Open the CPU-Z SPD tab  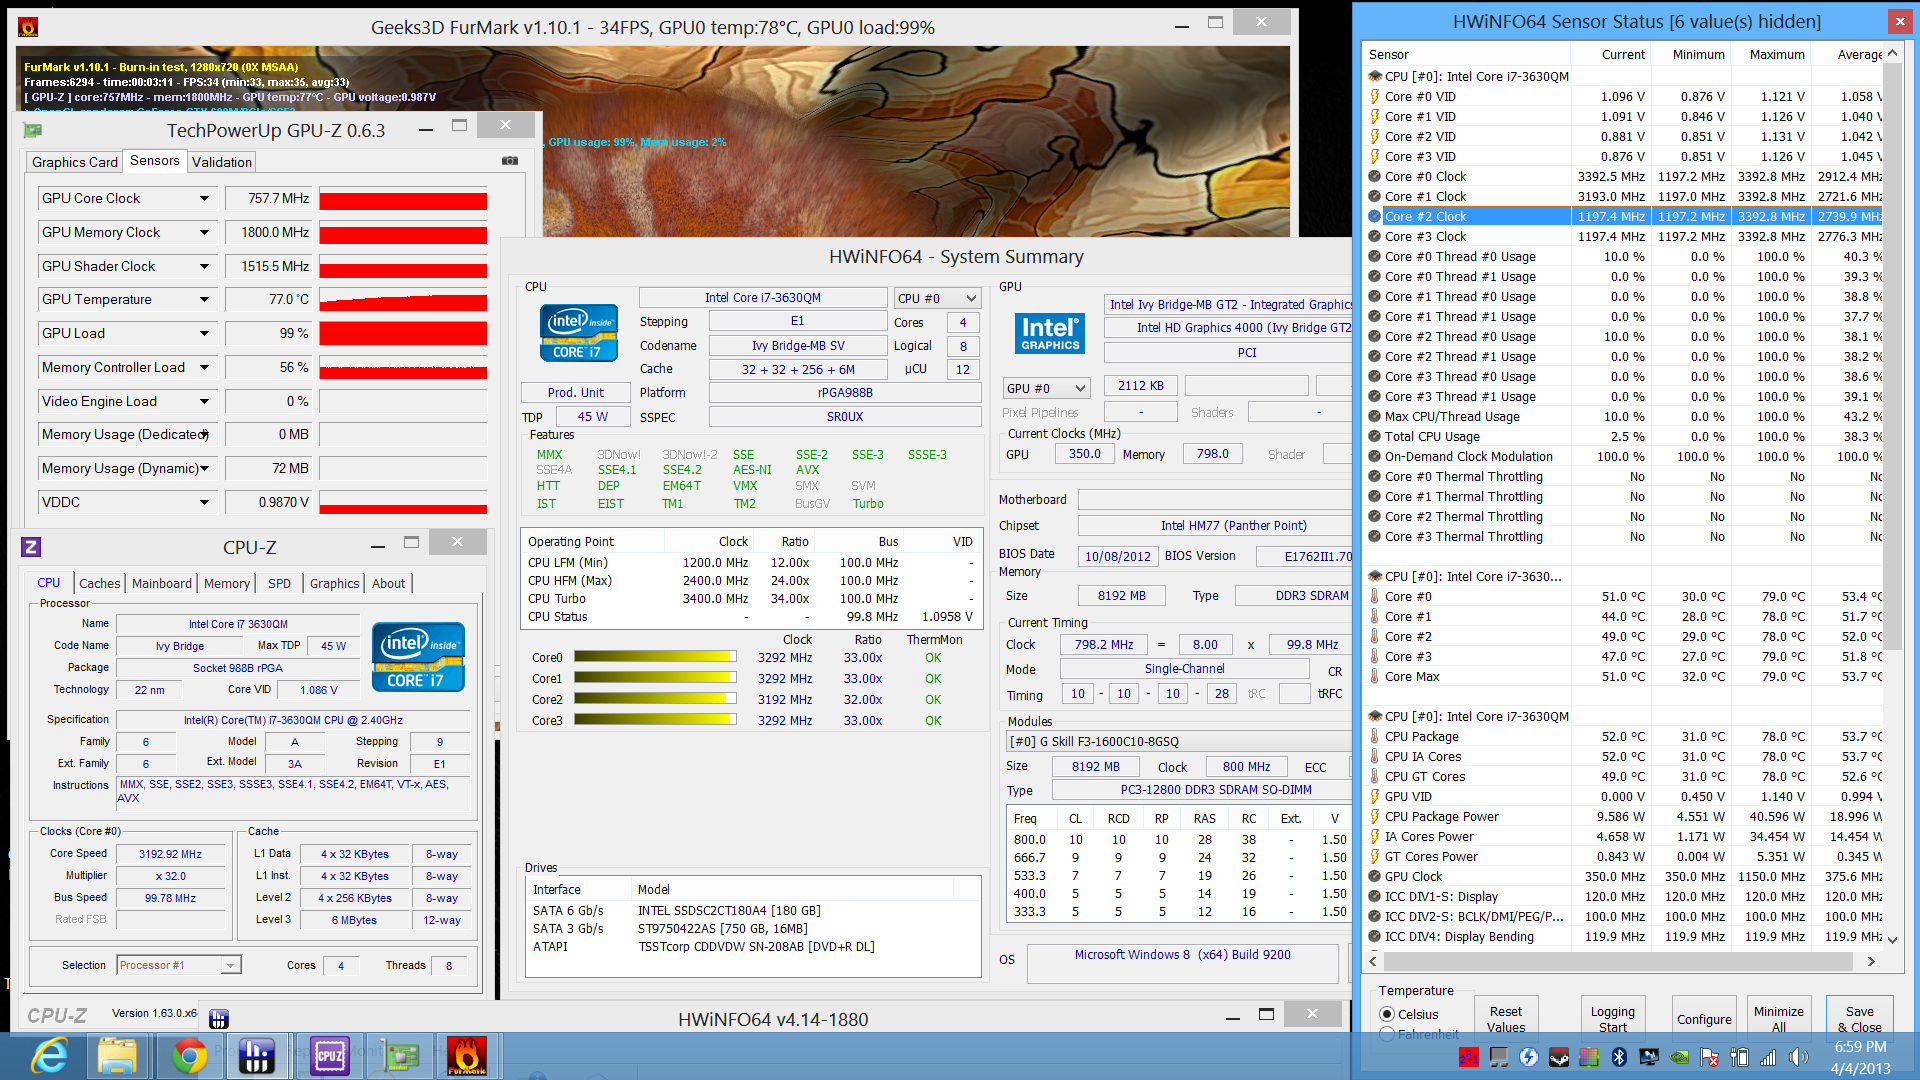(280, 583)
